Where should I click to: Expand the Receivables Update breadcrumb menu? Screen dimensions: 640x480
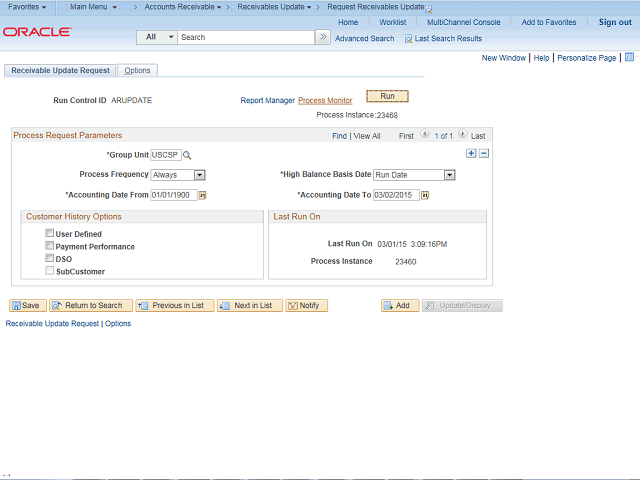[274, 7]
